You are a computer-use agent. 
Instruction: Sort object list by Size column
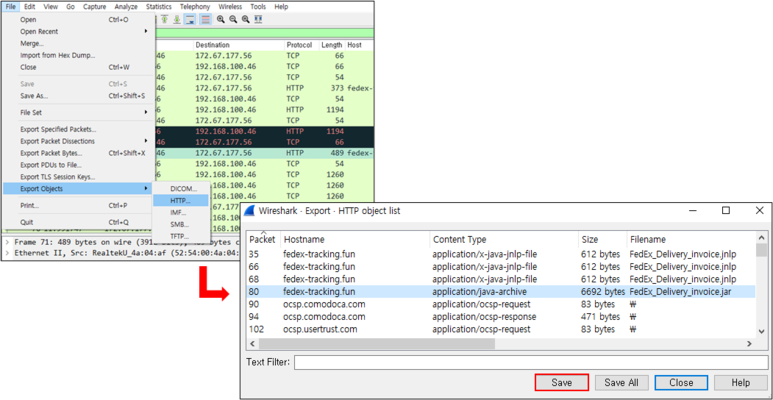602,239
